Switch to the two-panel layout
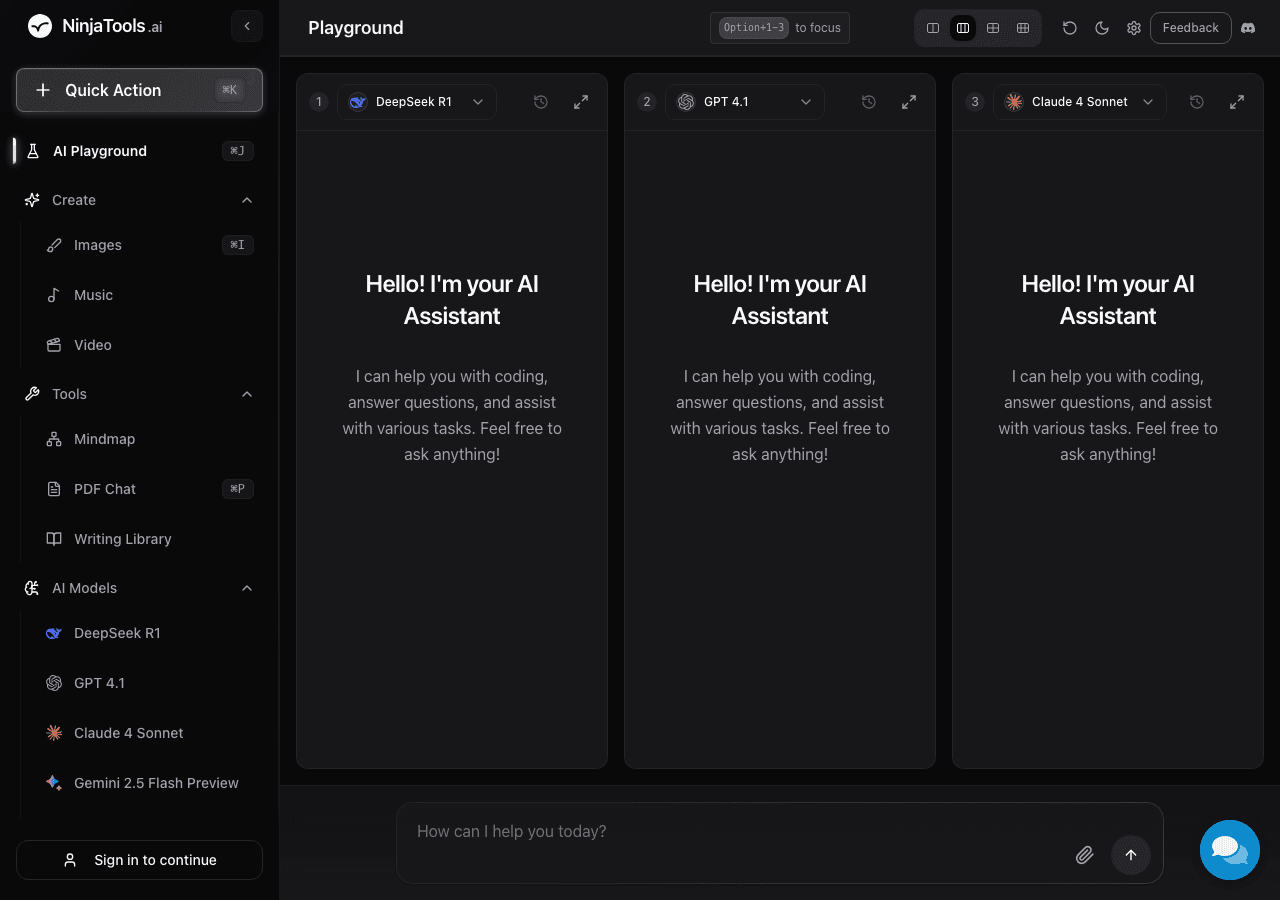Screen dimensions: 1280x900 click(933, 28)
